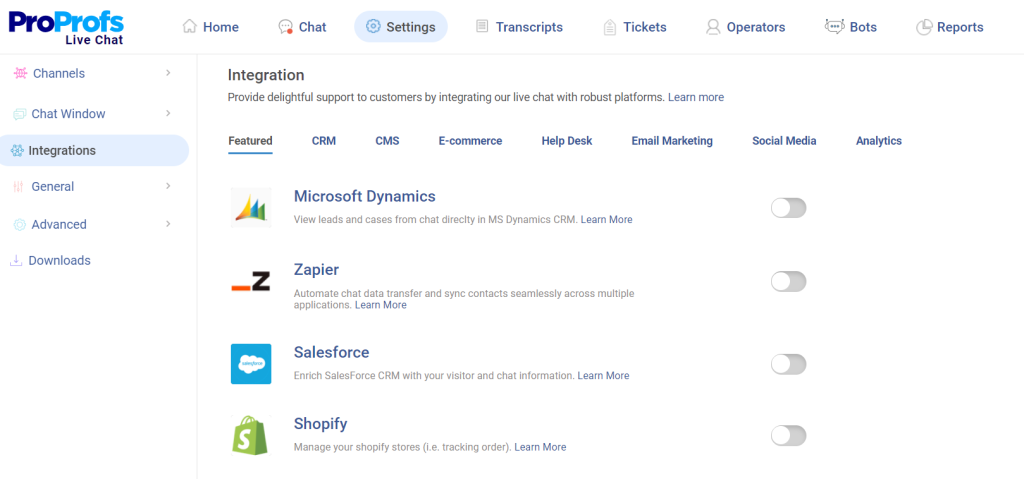The image size is (1024, 479).
Task: Go to the Chat menu item
Action: point(313,27)
